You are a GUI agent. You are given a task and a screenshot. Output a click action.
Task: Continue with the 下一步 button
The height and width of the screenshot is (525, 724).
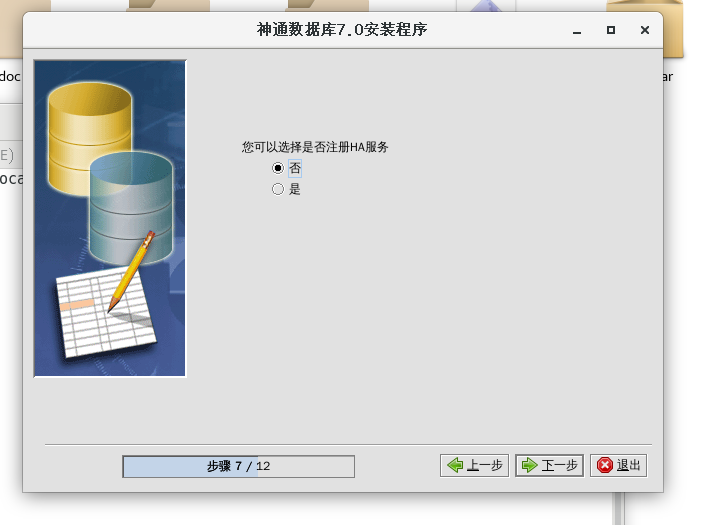pos(549,465)
